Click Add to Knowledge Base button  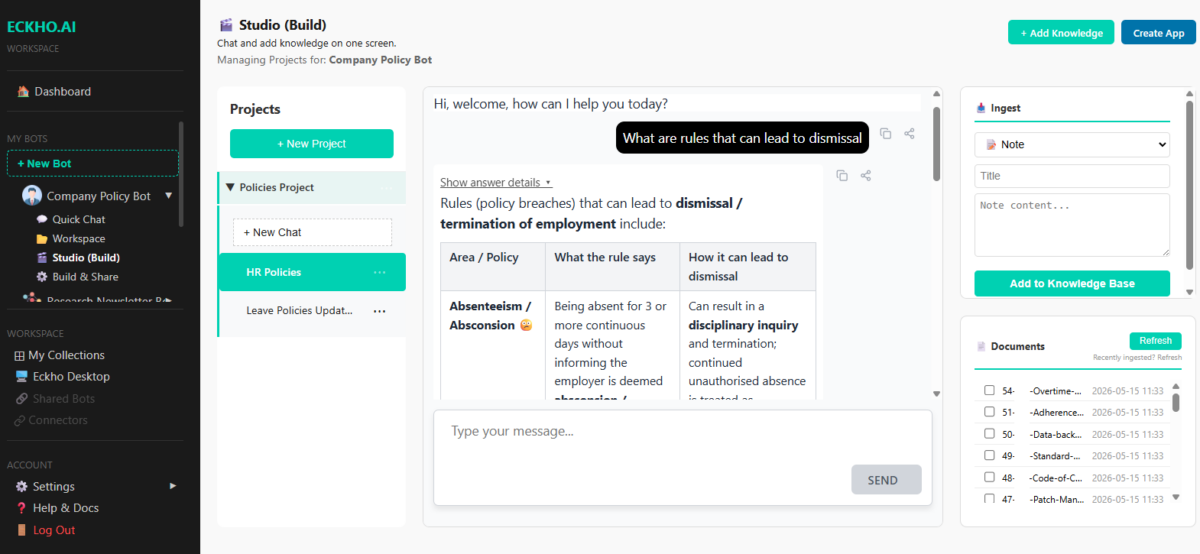coord(1072,284)
